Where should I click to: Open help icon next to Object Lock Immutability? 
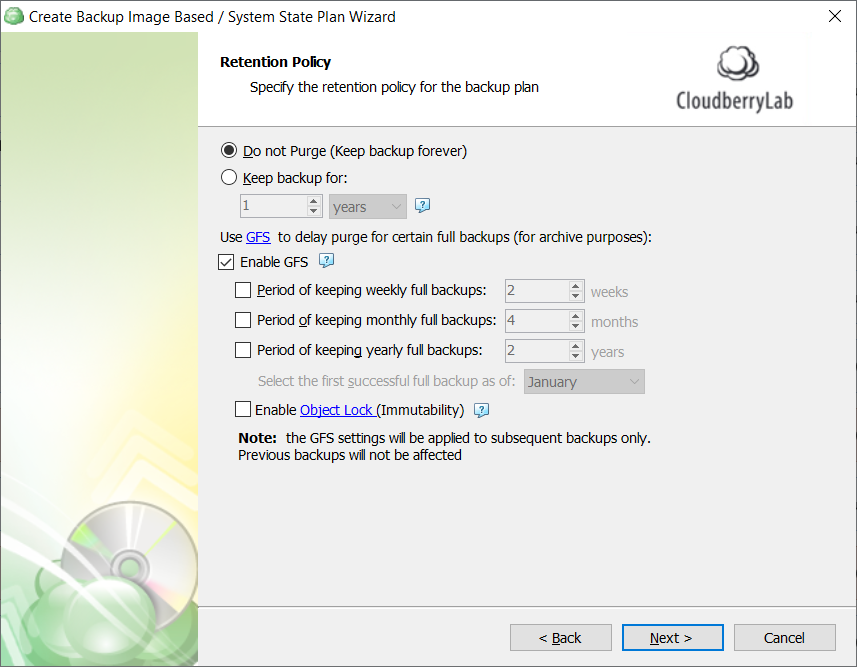click(x=482, y=410)
